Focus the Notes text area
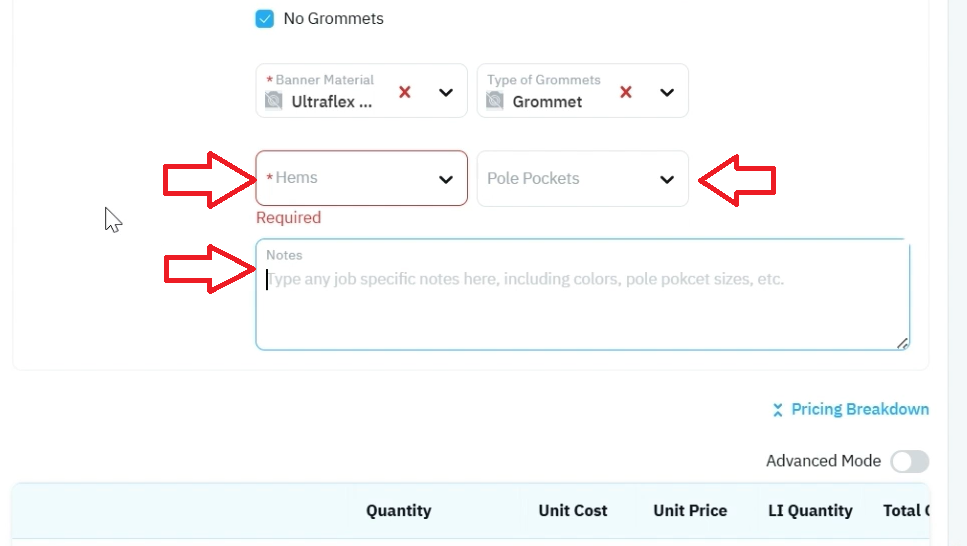Viewport: 967px width, 546px height. pos(583,294)
